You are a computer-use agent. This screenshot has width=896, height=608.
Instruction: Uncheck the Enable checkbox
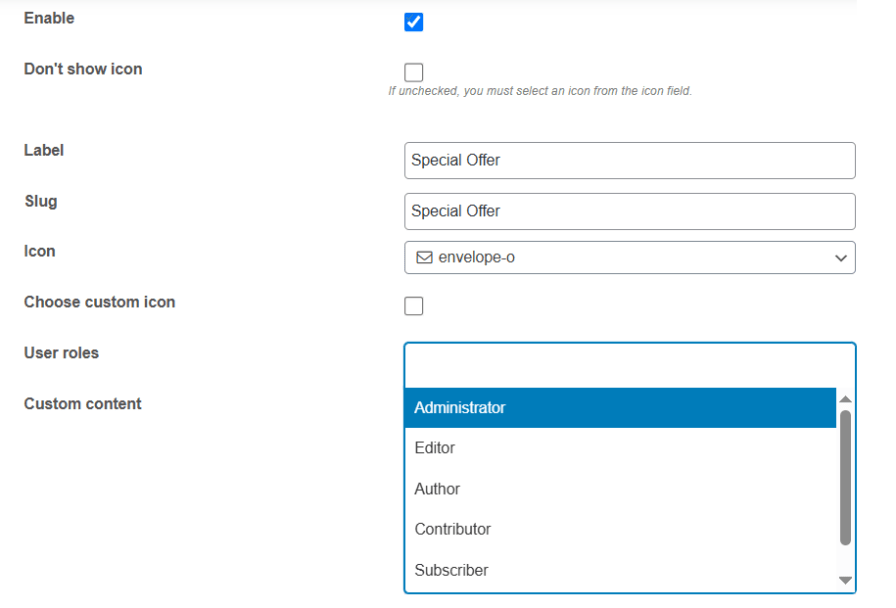[413, 21]
